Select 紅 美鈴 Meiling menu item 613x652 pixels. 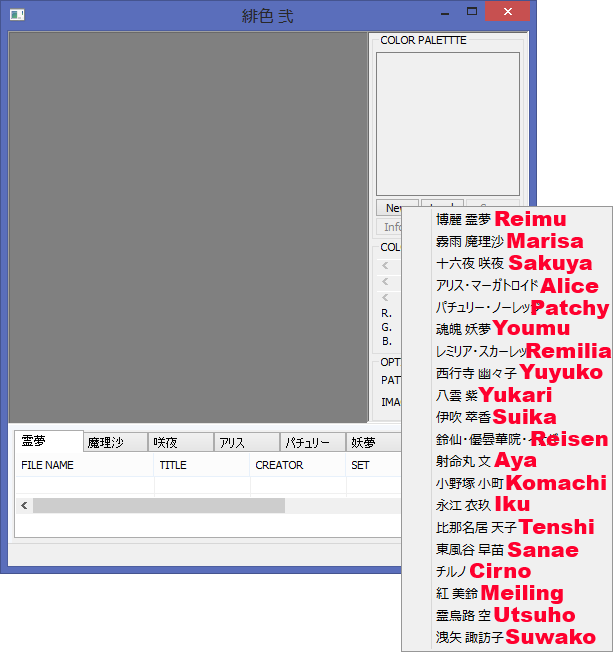tap(507, 593)
